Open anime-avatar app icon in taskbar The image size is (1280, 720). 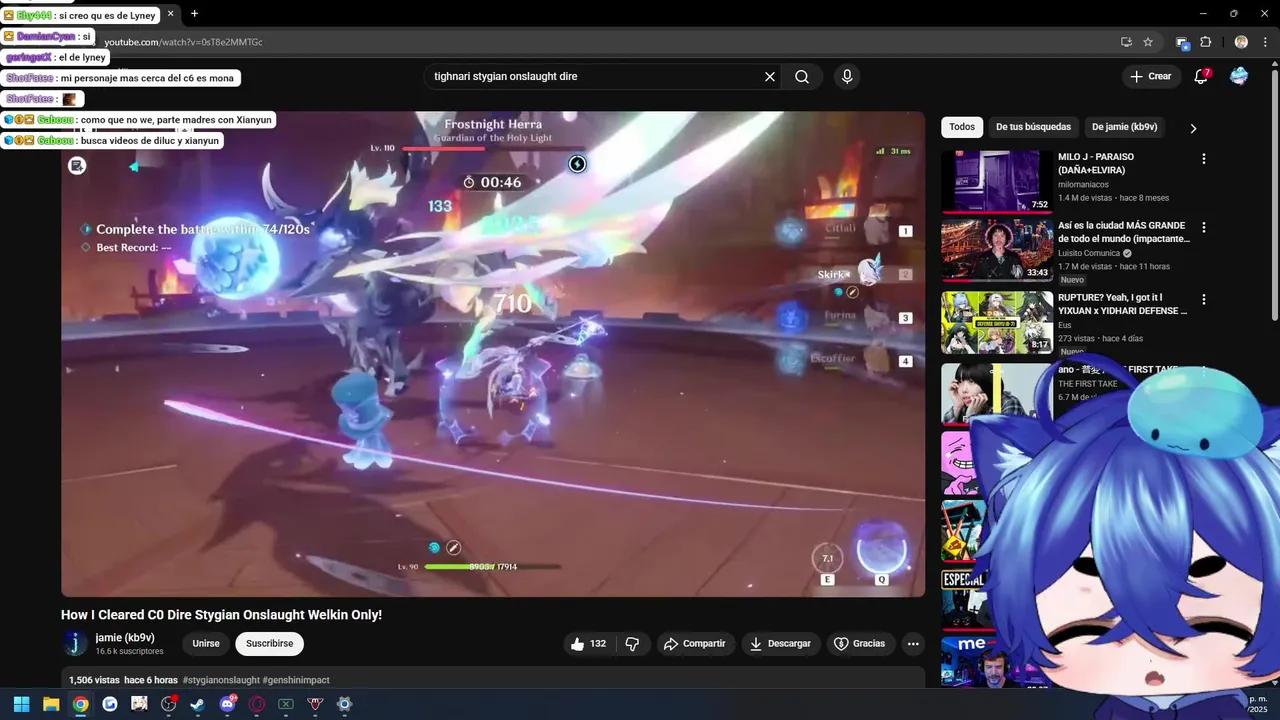139,704
